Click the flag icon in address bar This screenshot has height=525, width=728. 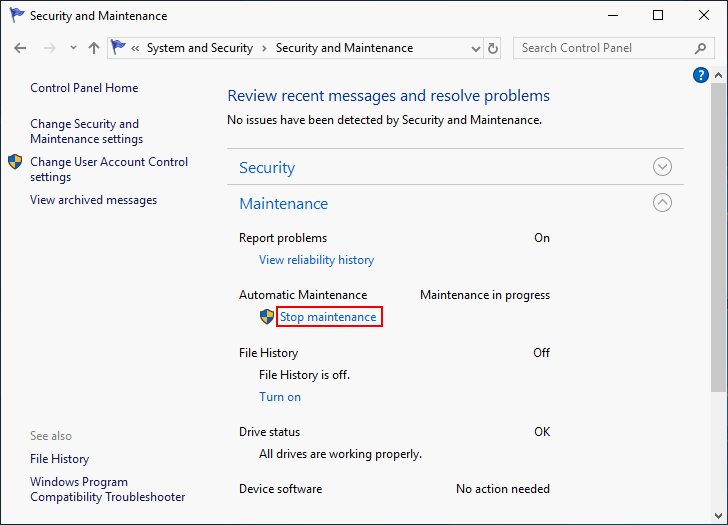118,47
